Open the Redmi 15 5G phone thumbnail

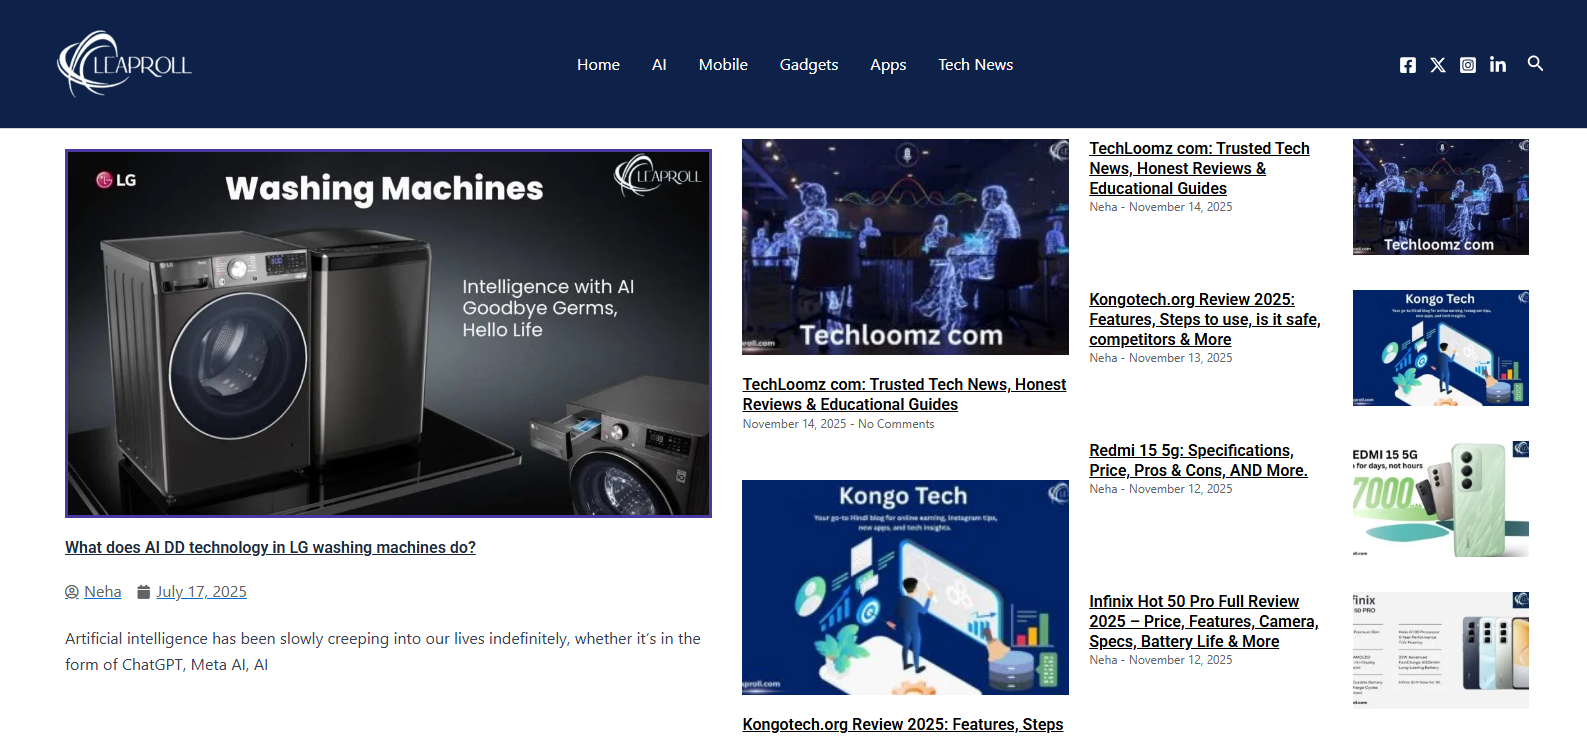click(x=1440, y=499)
